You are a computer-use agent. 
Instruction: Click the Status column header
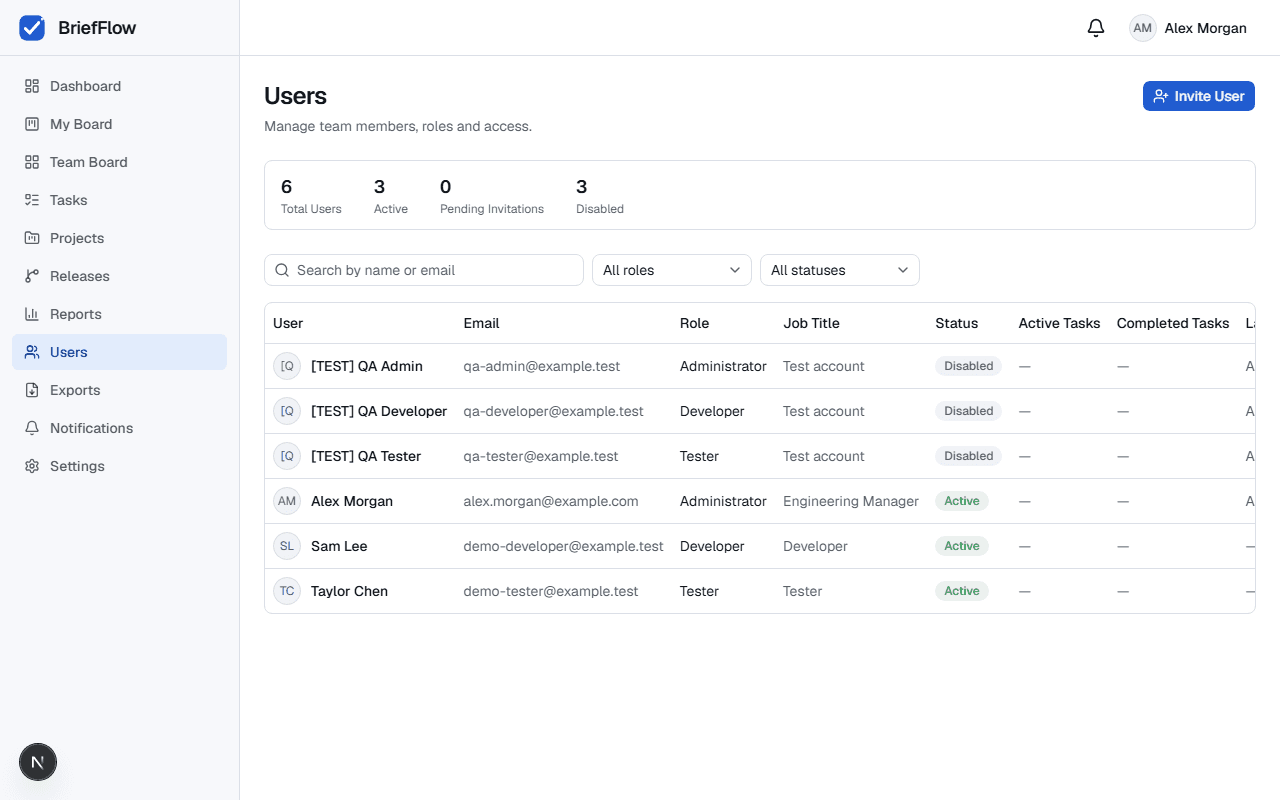point(956,323)
